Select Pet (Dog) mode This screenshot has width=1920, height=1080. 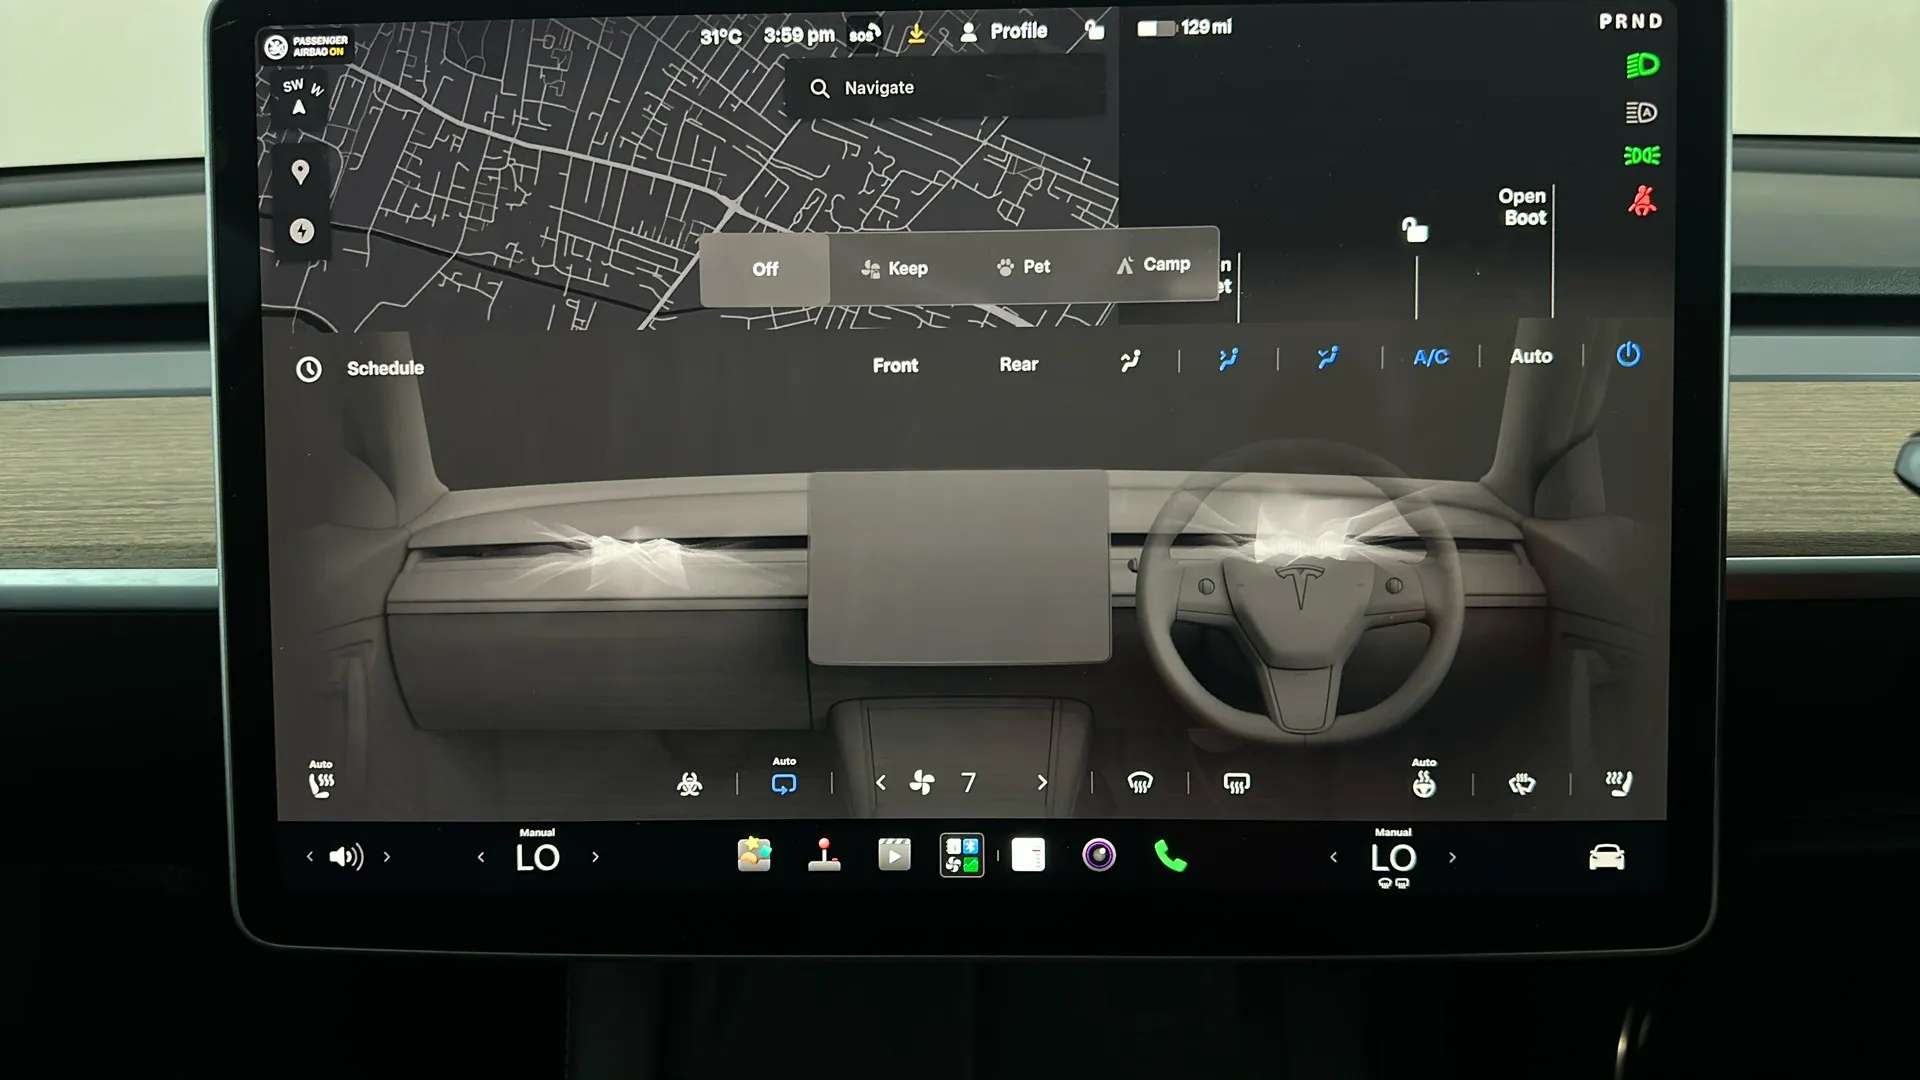(1023, 267)
